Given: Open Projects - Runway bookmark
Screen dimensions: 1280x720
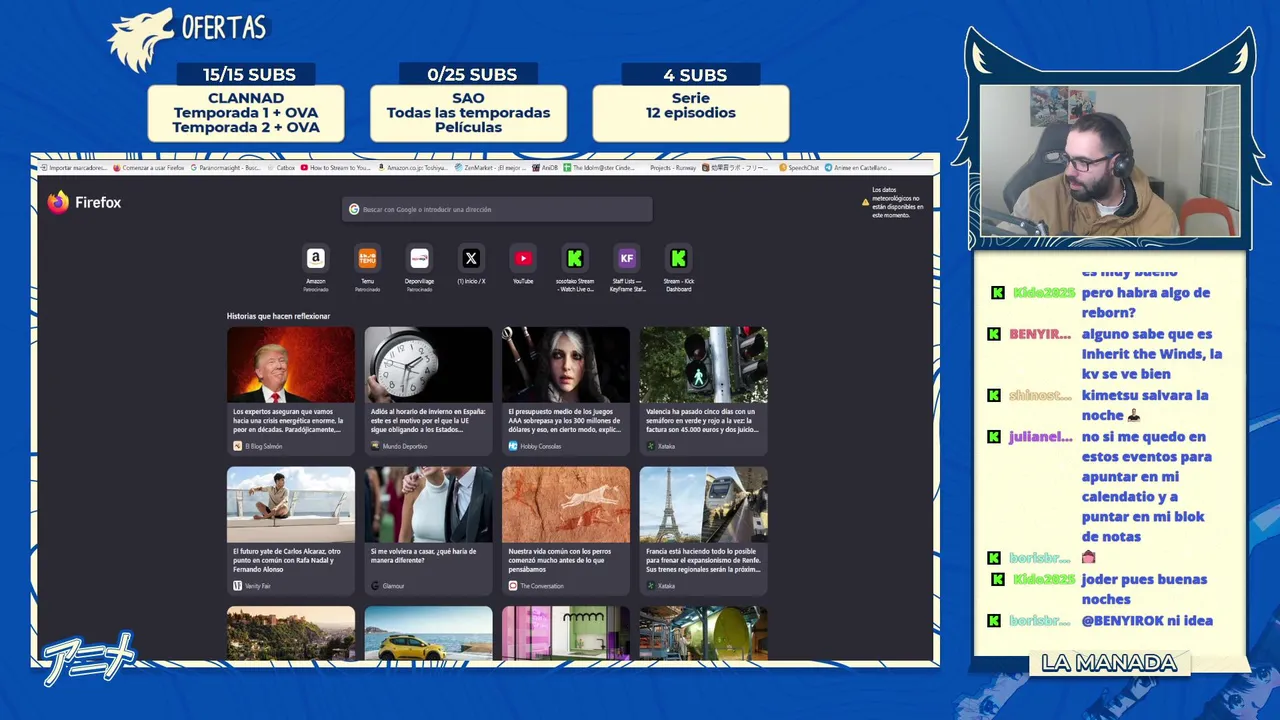Looking at the screenshot, I should (x=672, y=168).
